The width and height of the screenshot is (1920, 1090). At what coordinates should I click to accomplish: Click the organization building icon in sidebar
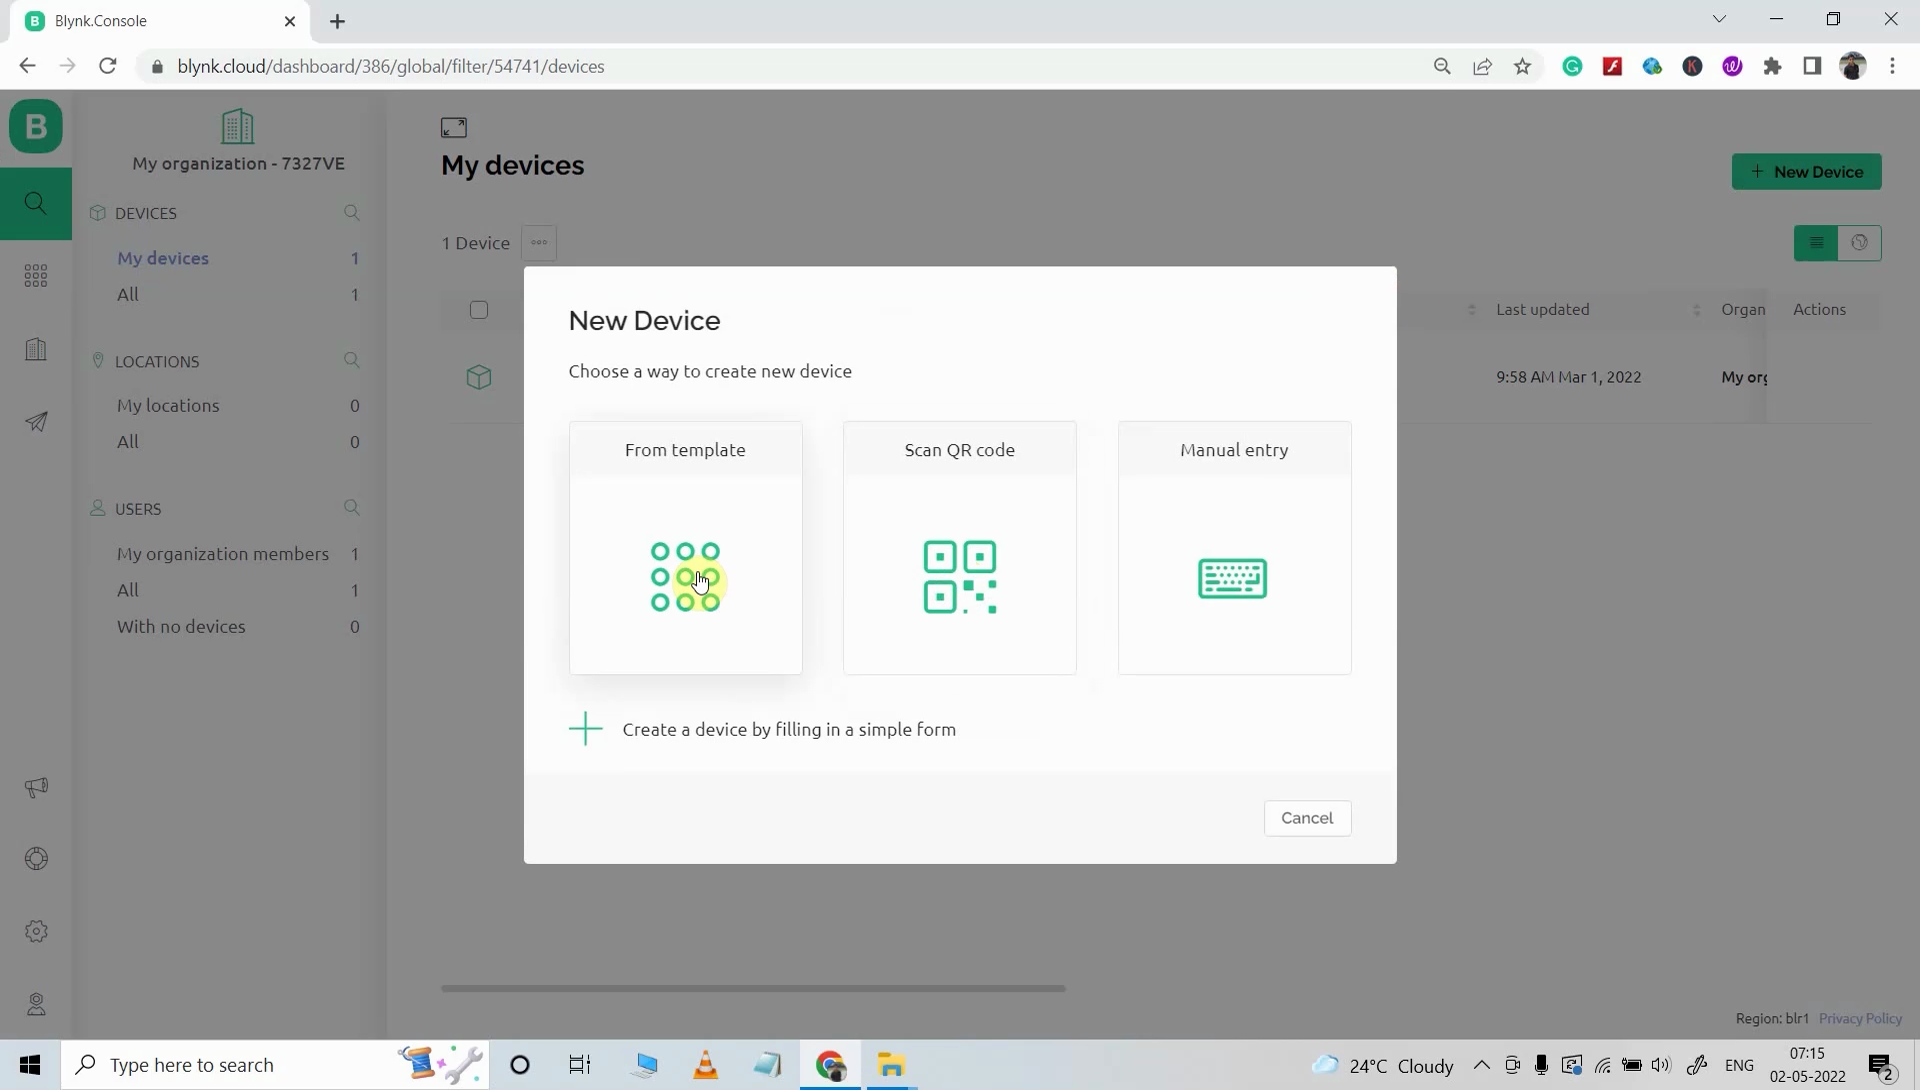point(36,348)
